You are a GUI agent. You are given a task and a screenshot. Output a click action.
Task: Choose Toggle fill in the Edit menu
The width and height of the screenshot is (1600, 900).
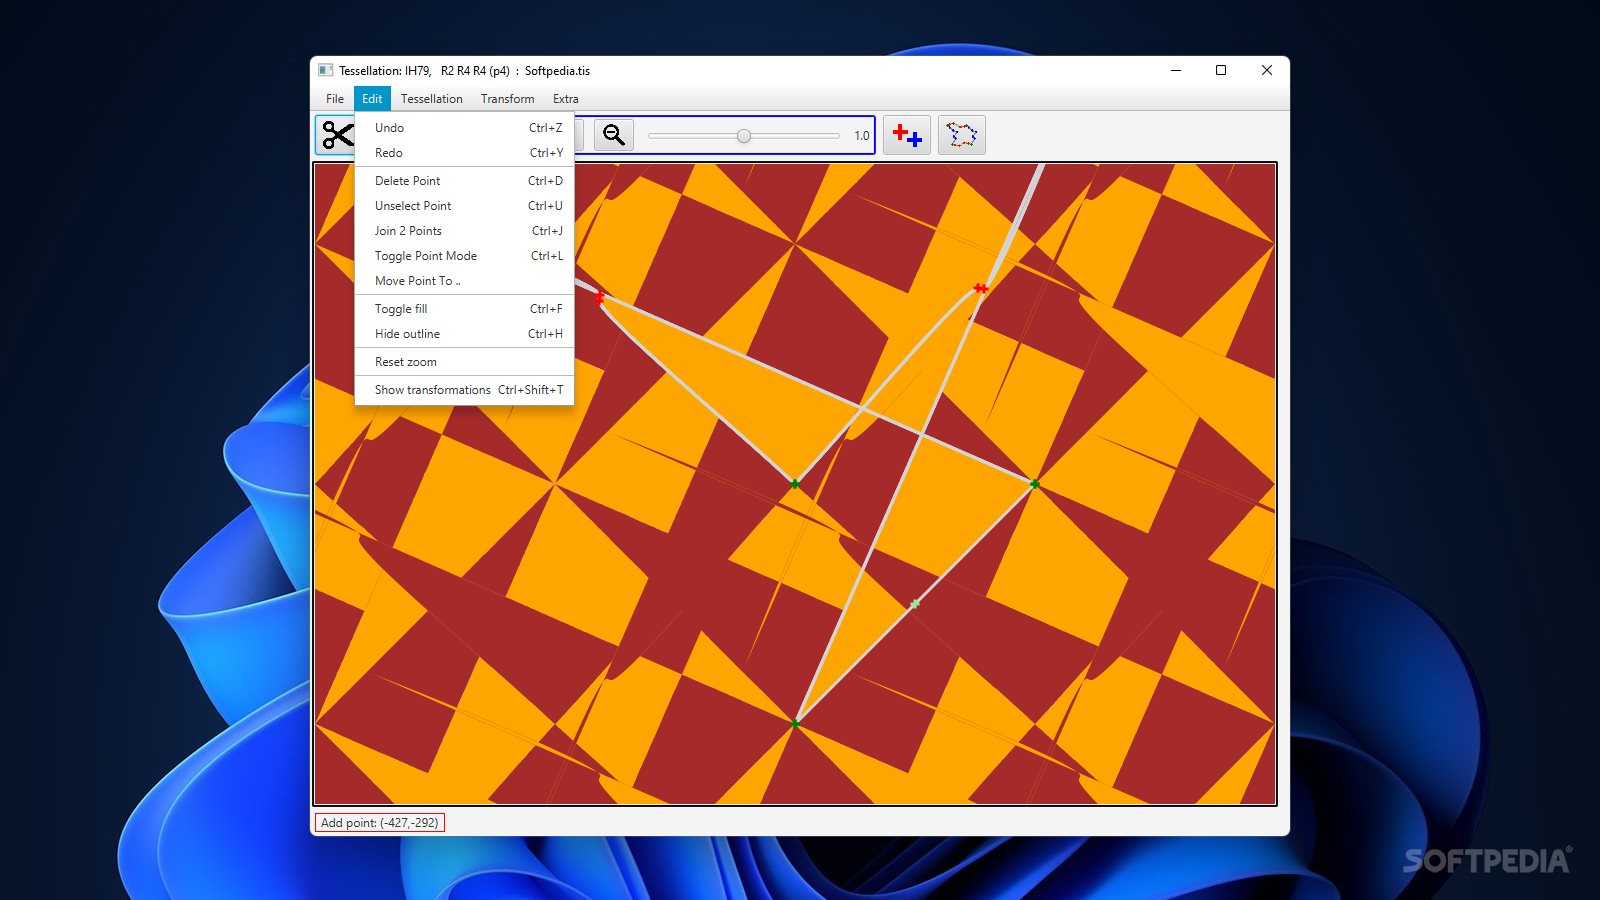(465, 309)
